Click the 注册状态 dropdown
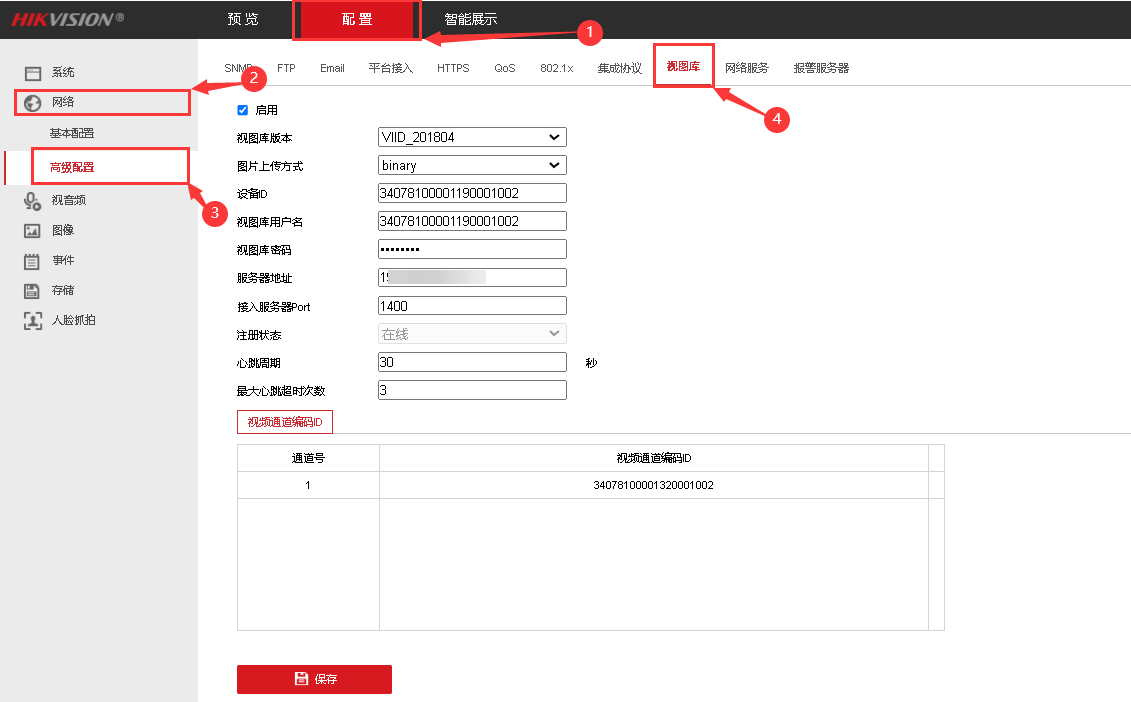Viewport: 1131px width, 702px height. [x=471, y=333]
